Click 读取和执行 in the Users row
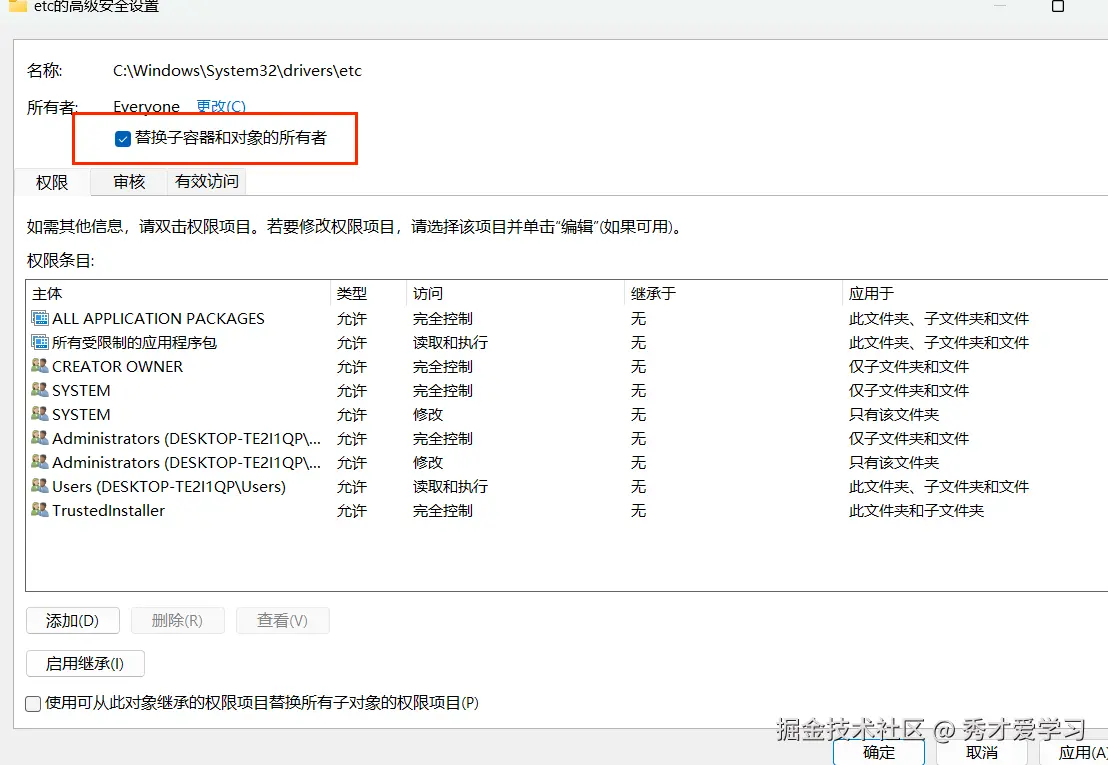The width and height of the screenshot is (1108, 765). [x=450, y=487]
